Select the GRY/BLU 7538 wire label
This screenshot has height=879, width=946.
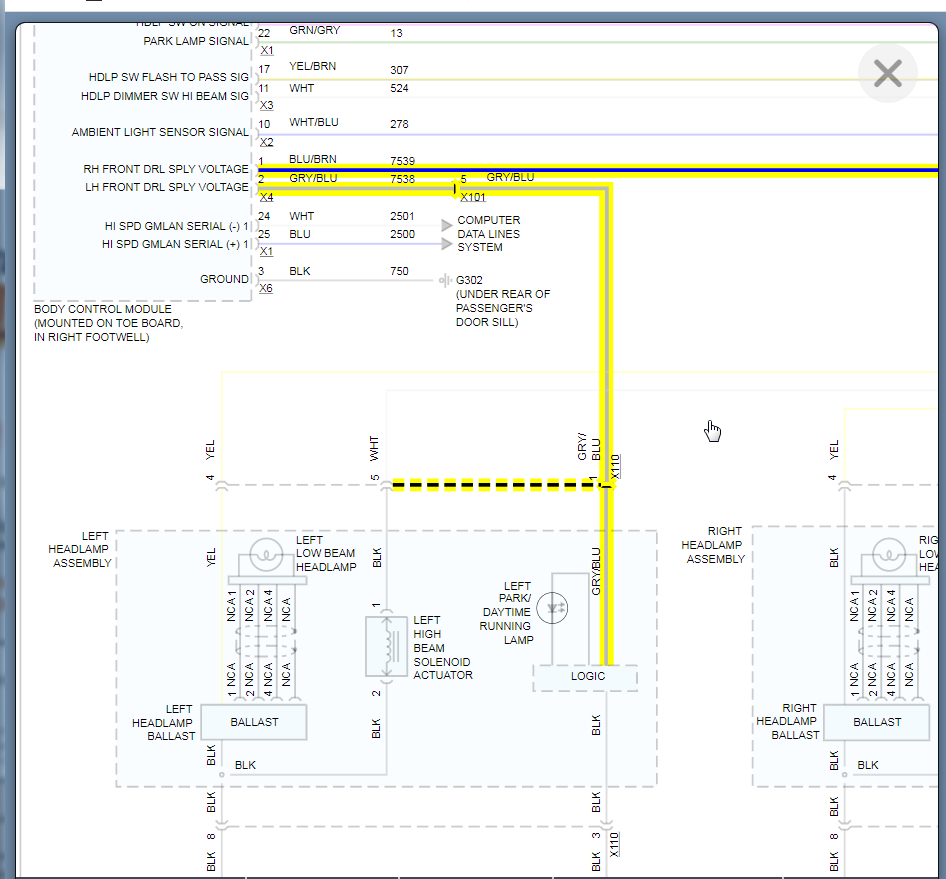(x=313, y=178)
